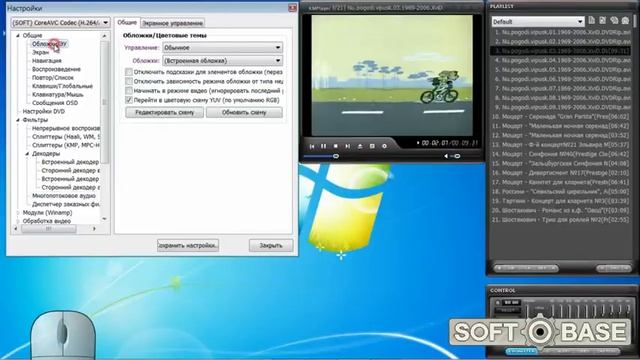This screenshot has width=640, height=360.
Task: Select playlist item 10 Моцарт Серенада 'Gran Partita'
Action: (x=560, y=117)
